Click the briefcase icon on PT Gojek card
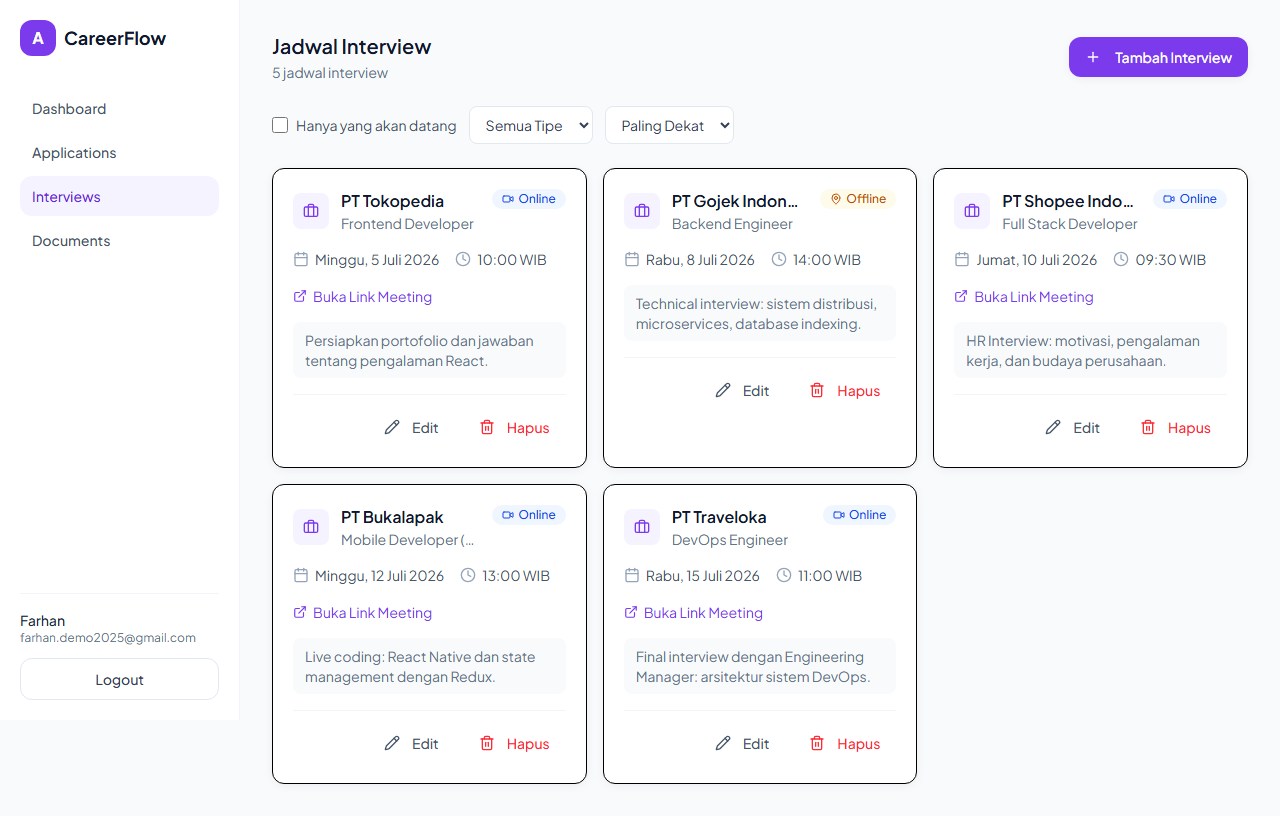 tap(642, 211)
